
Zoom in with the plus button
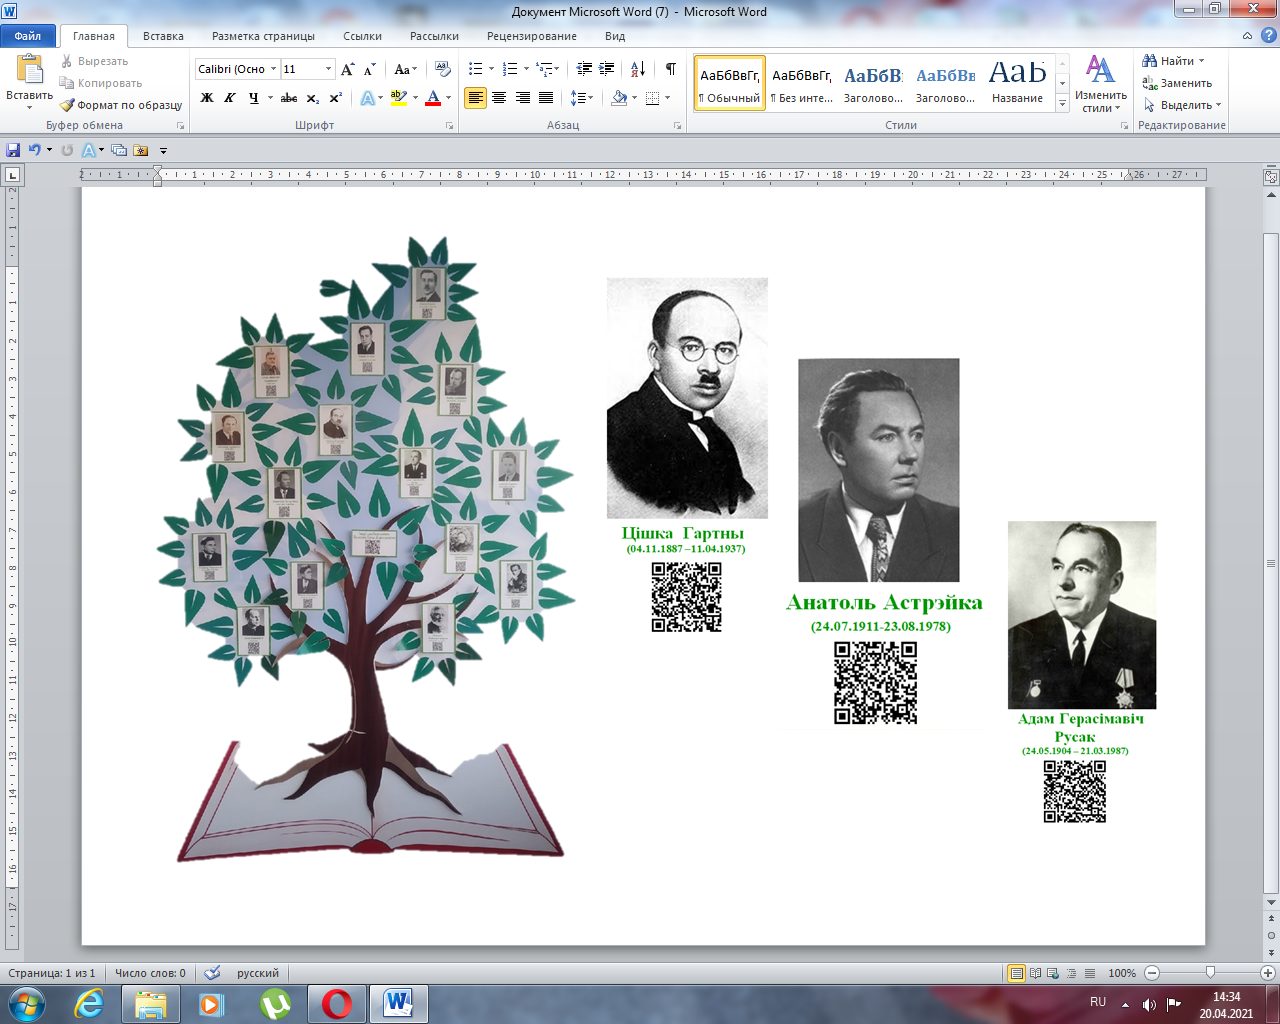pyautogui.click(x=1268, y=973)
